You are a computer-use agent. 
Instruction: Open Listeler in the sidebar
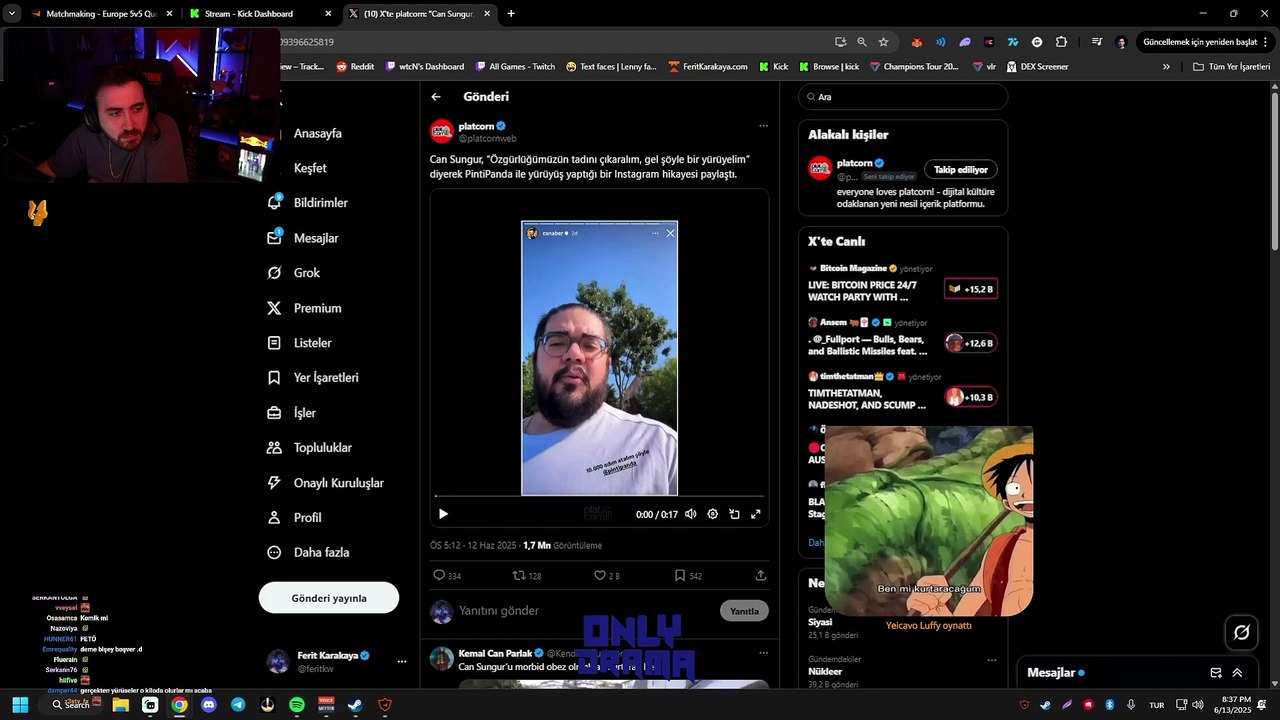point(299,343)
